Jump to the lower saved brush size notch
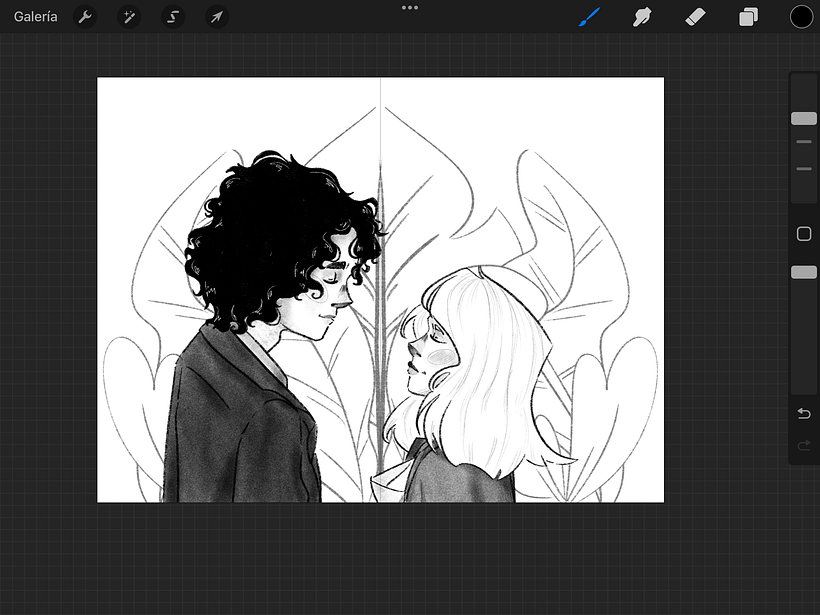The height and width of the screenshot is (615, 820). 804,169
